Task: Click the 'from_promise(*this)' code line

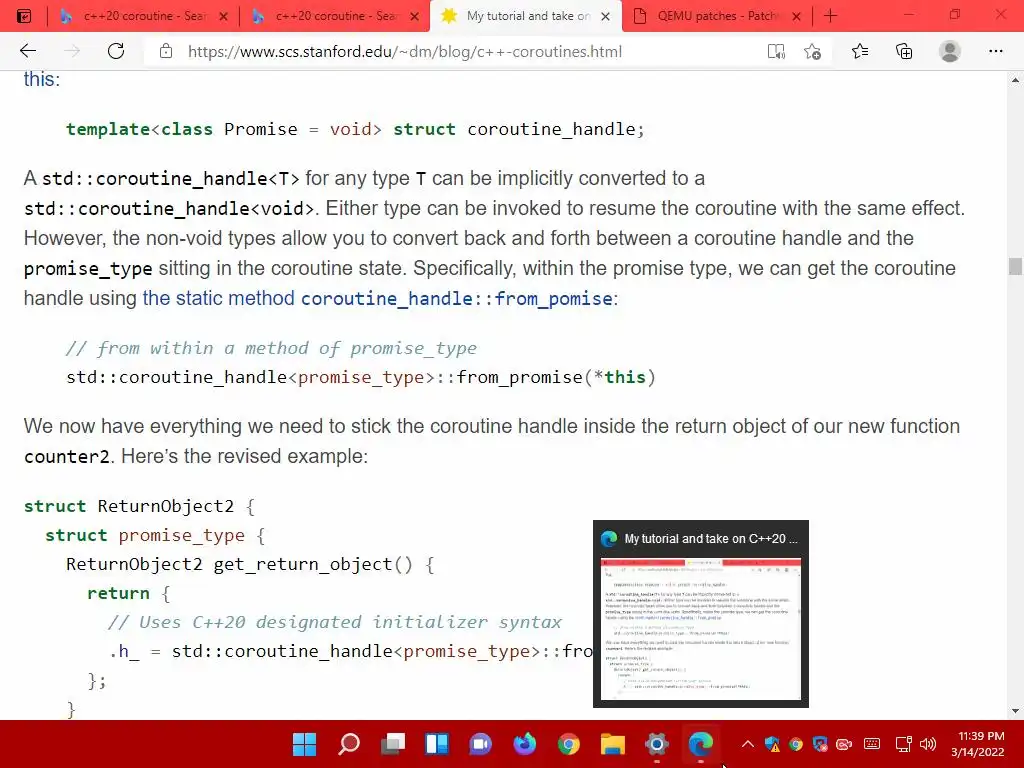Action: [360, 377]
